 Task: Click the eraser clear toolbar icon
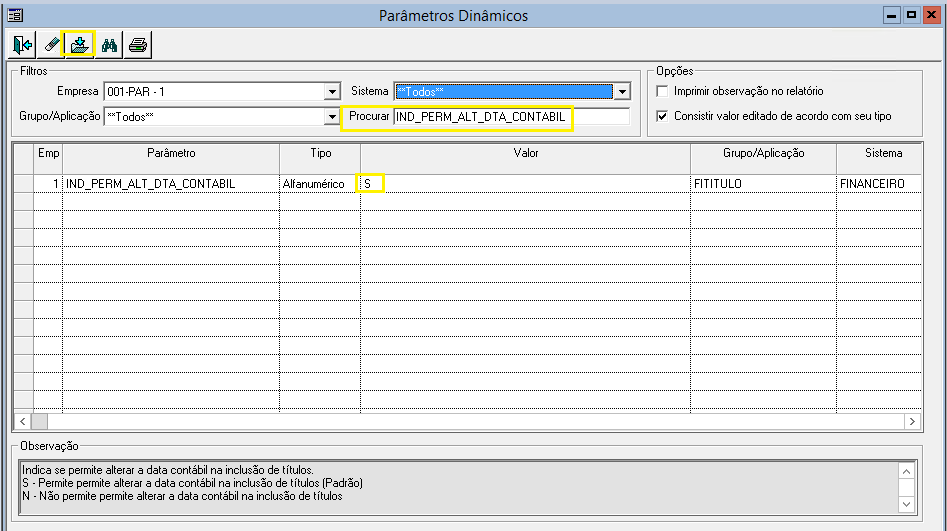coord(51,45)
